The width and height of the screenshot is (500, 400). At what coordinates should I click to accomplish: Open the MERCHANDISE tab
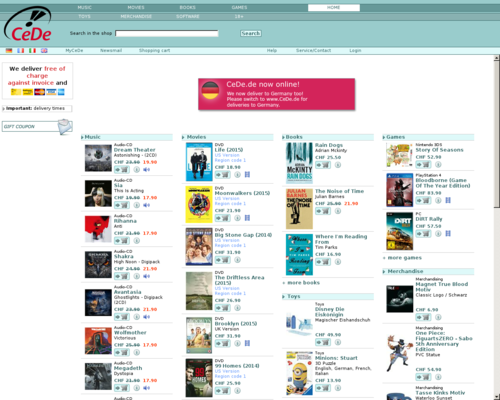(x=136, y=16)
